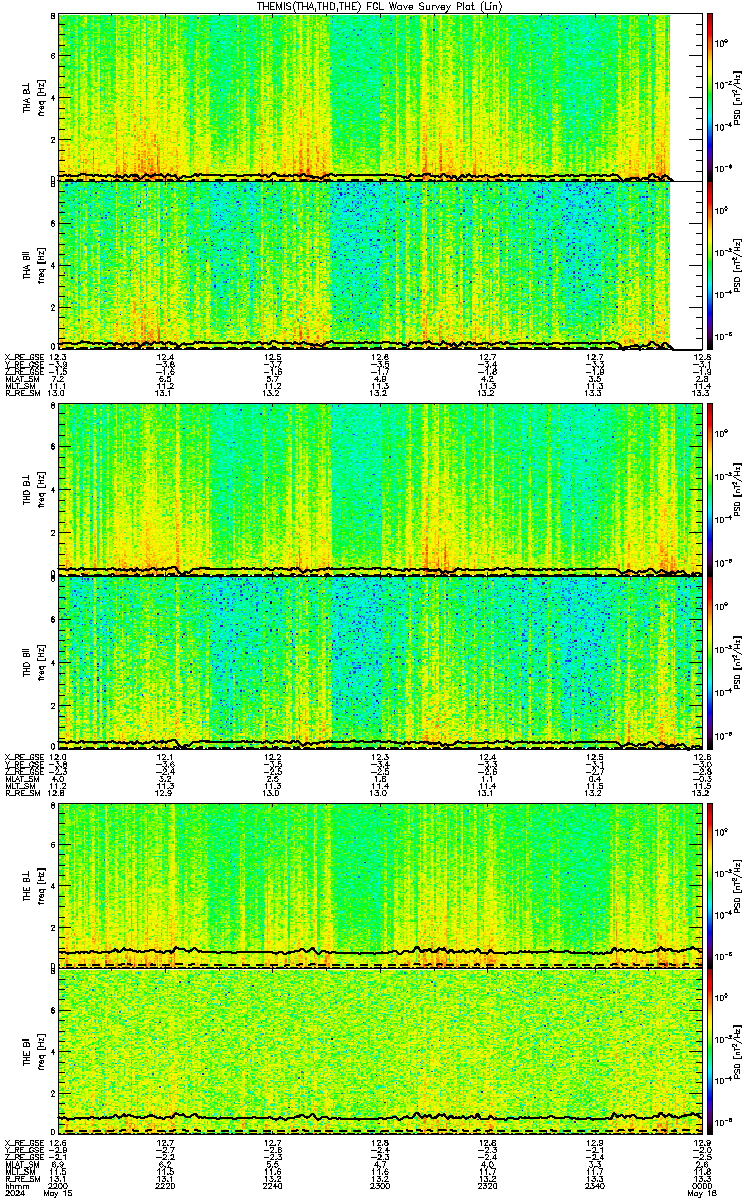Select the THD B-parallel spectrogram panel
The image size is (750, 1200).
coord(380,662)
